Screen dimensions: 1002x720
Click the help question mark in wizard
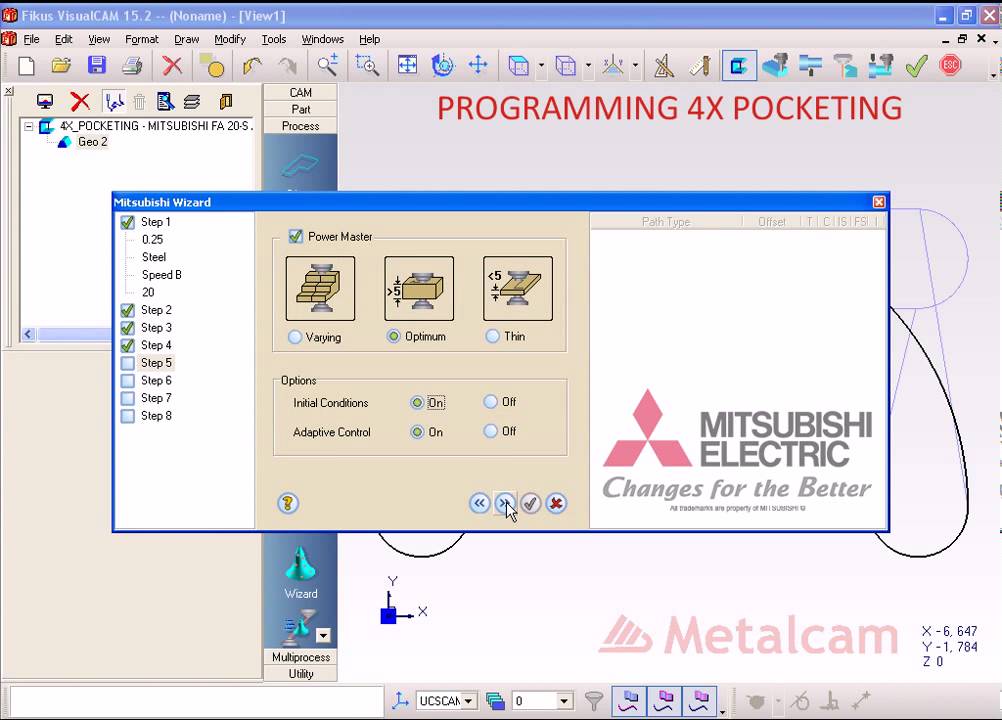[288, 503]
